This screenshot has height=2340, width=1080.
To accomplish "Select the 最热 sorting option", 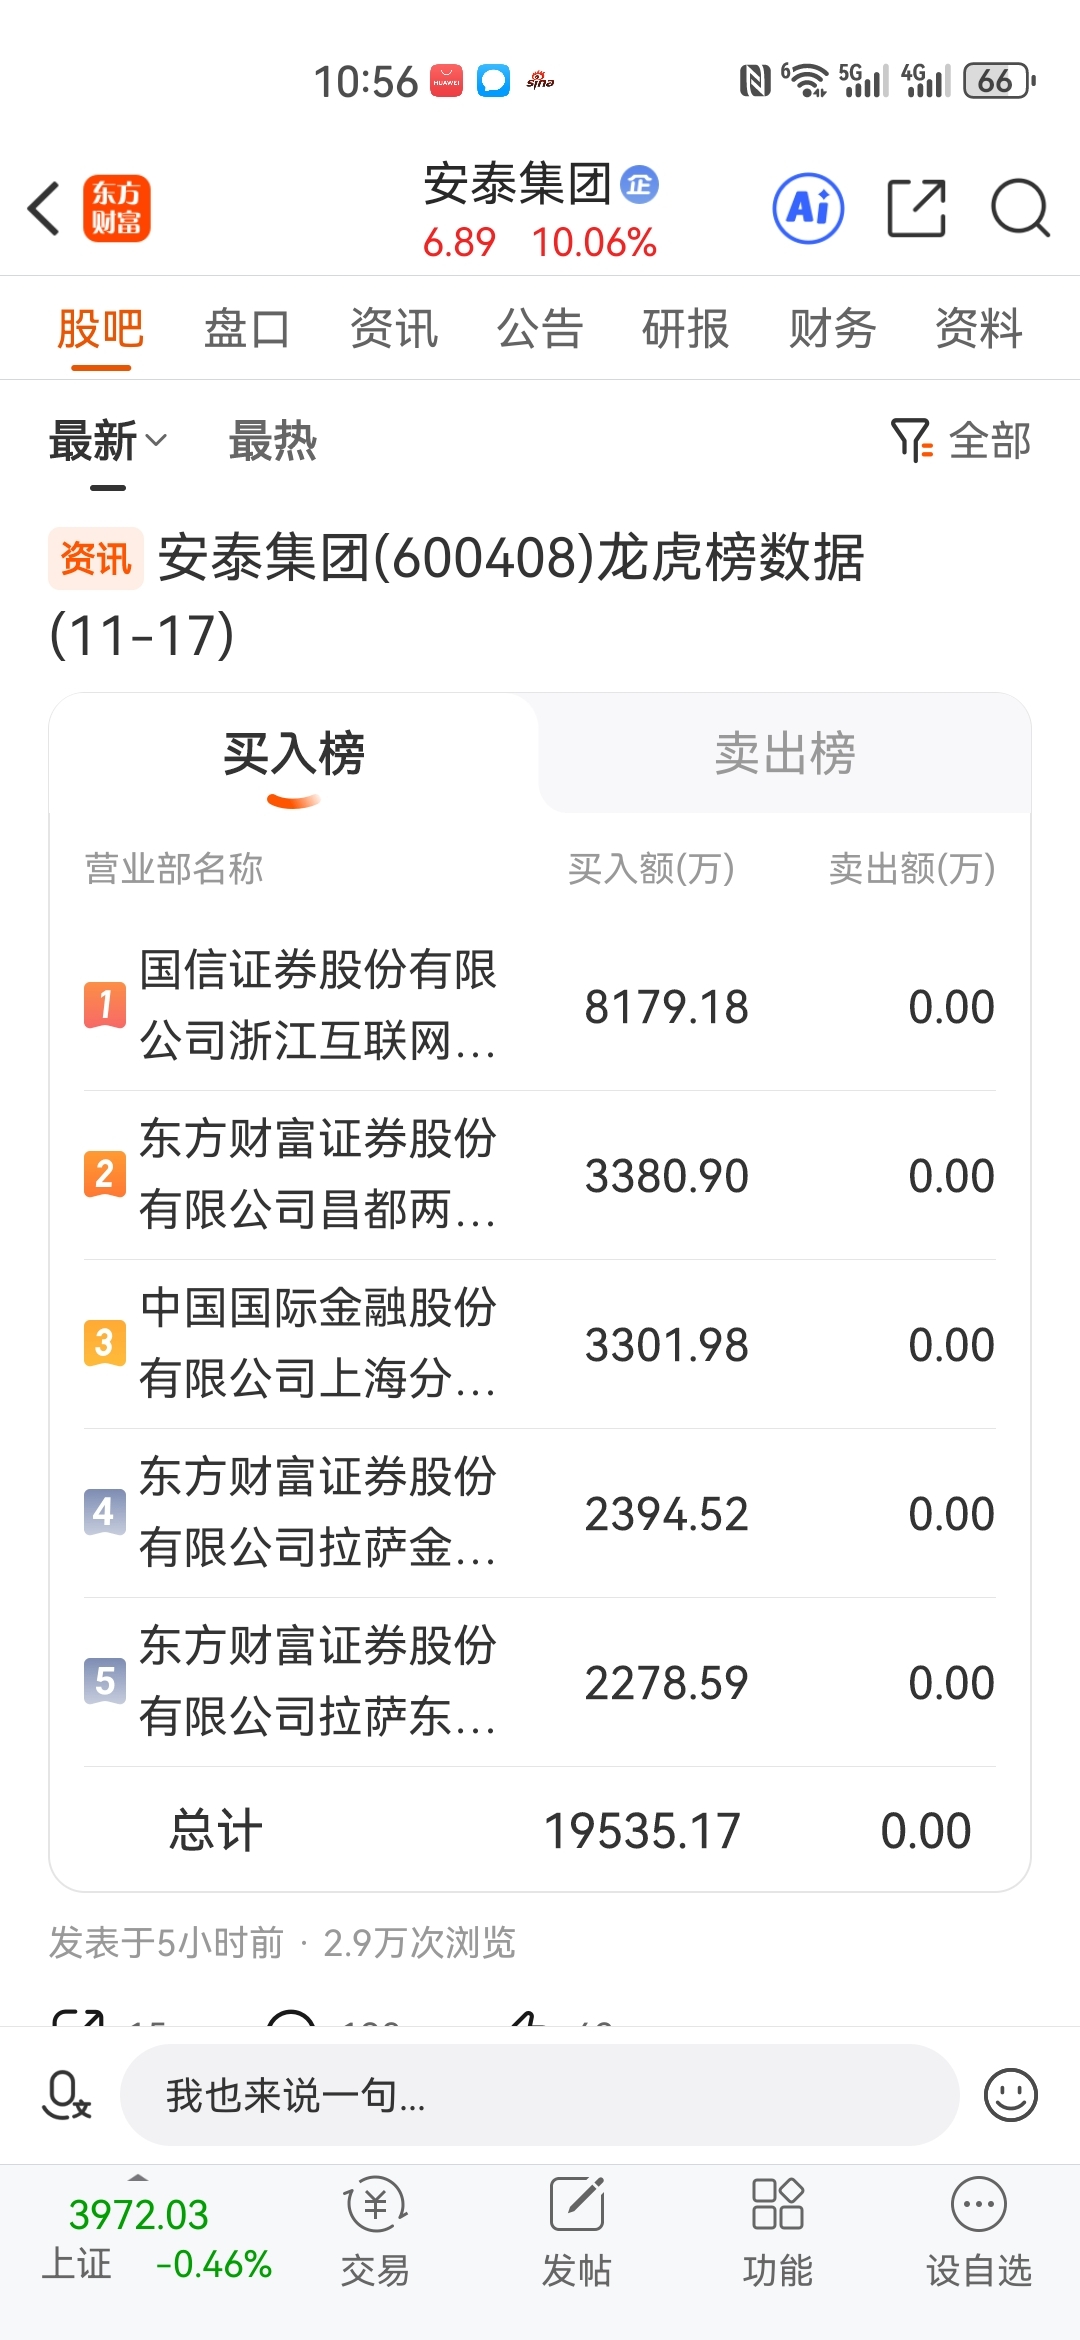I will pyautogui.click(x=272, y=441).
